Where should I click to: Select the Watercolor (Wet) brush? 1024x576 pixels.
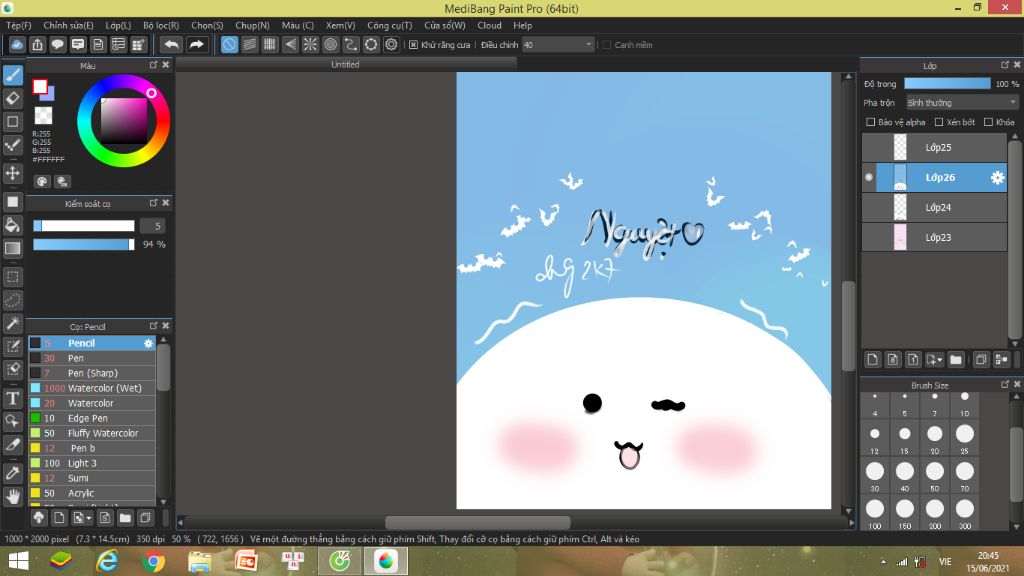click(104, 388)
